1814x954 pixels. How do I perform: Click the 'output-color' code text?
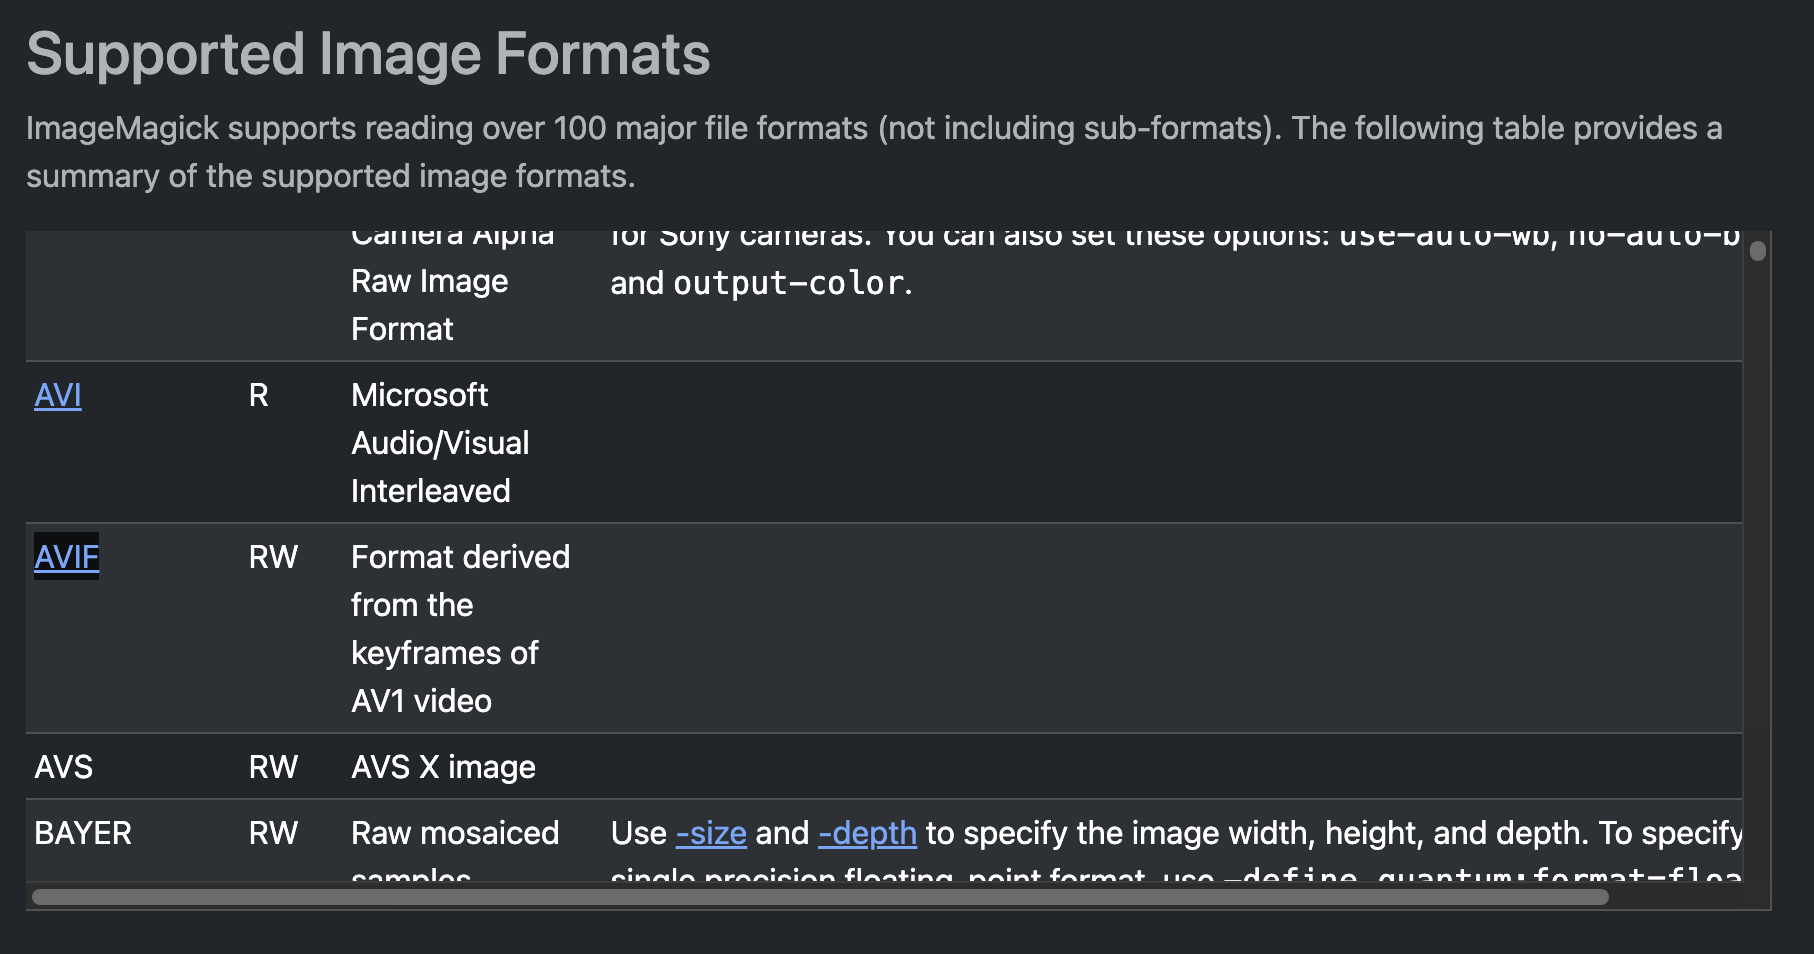point(788,283)
